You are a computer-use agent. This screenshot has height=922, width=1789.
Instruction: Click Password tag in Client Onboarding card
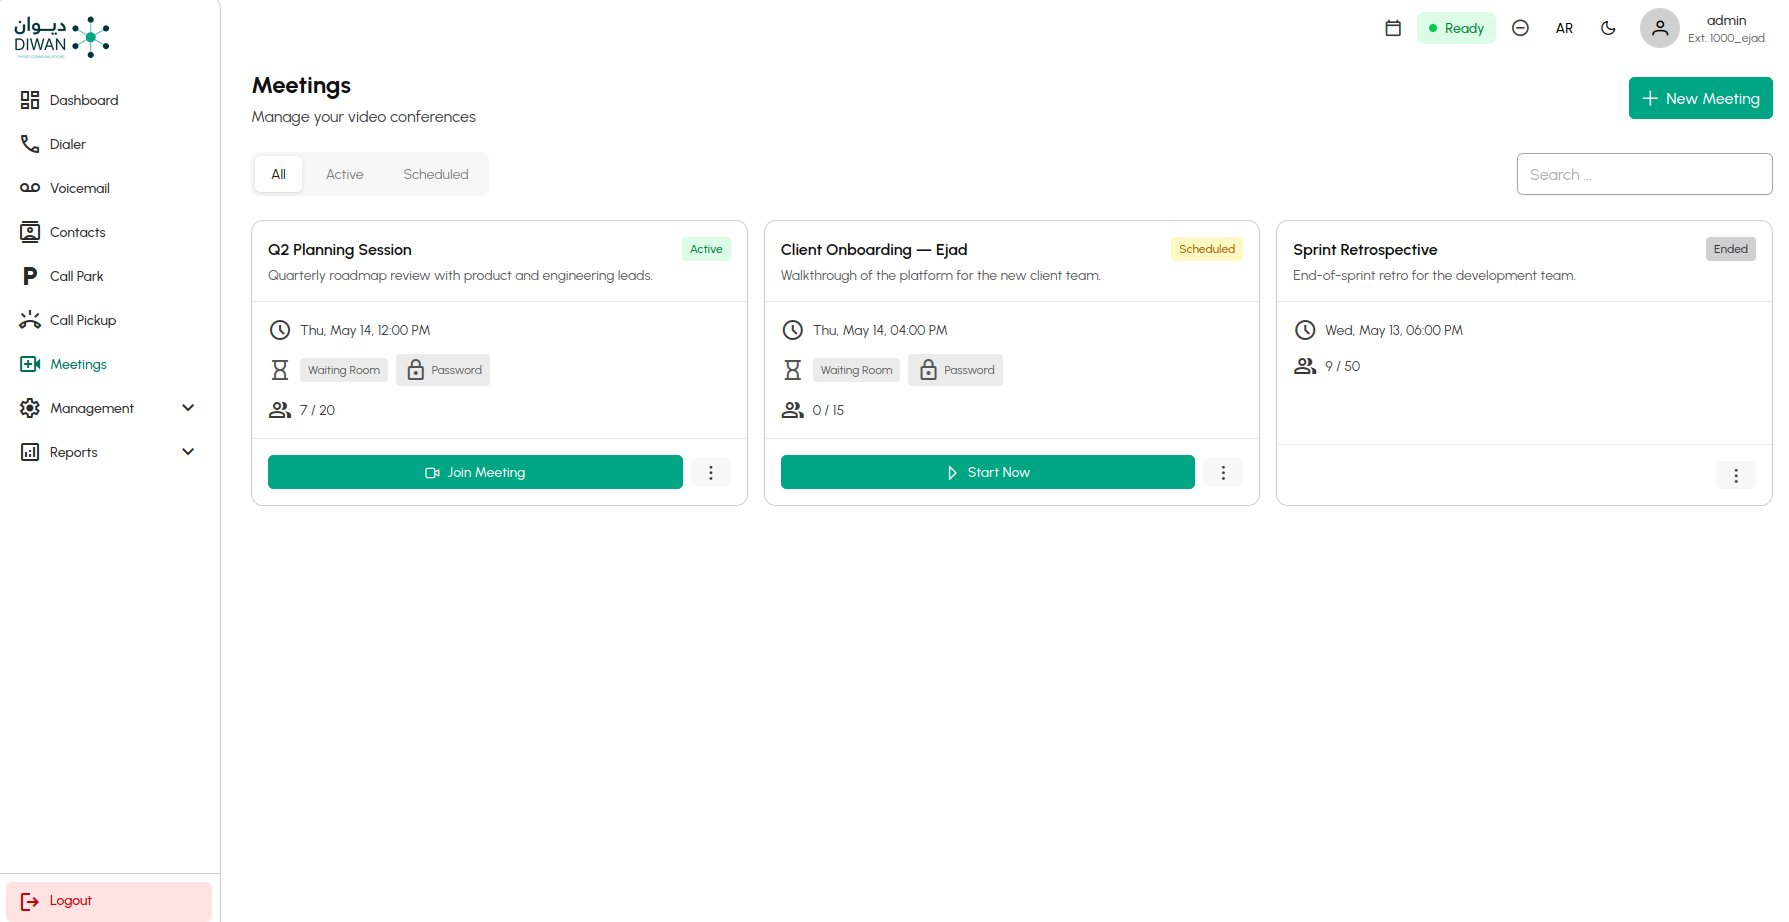tap(955, 370)
